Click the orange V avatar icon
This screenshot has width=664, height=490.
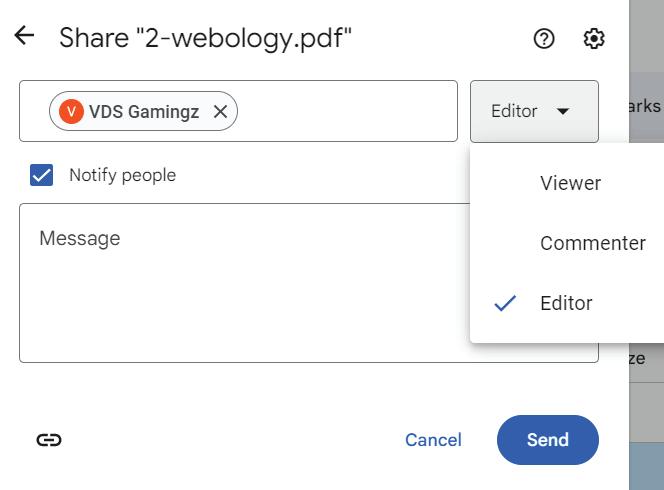(x=71, y=112)
